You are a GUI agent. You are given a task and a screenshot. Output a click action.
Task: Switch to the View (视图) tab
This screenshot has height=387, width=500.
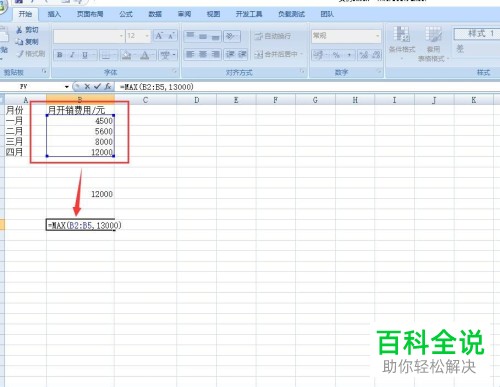(x=213, y=14)
